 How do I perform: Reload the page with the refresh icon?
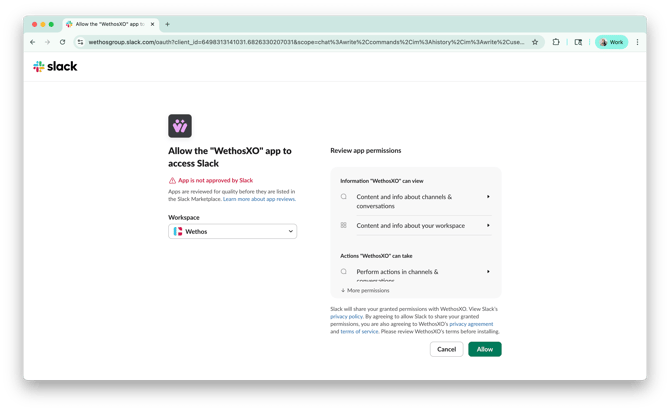[x=62, y=42]
